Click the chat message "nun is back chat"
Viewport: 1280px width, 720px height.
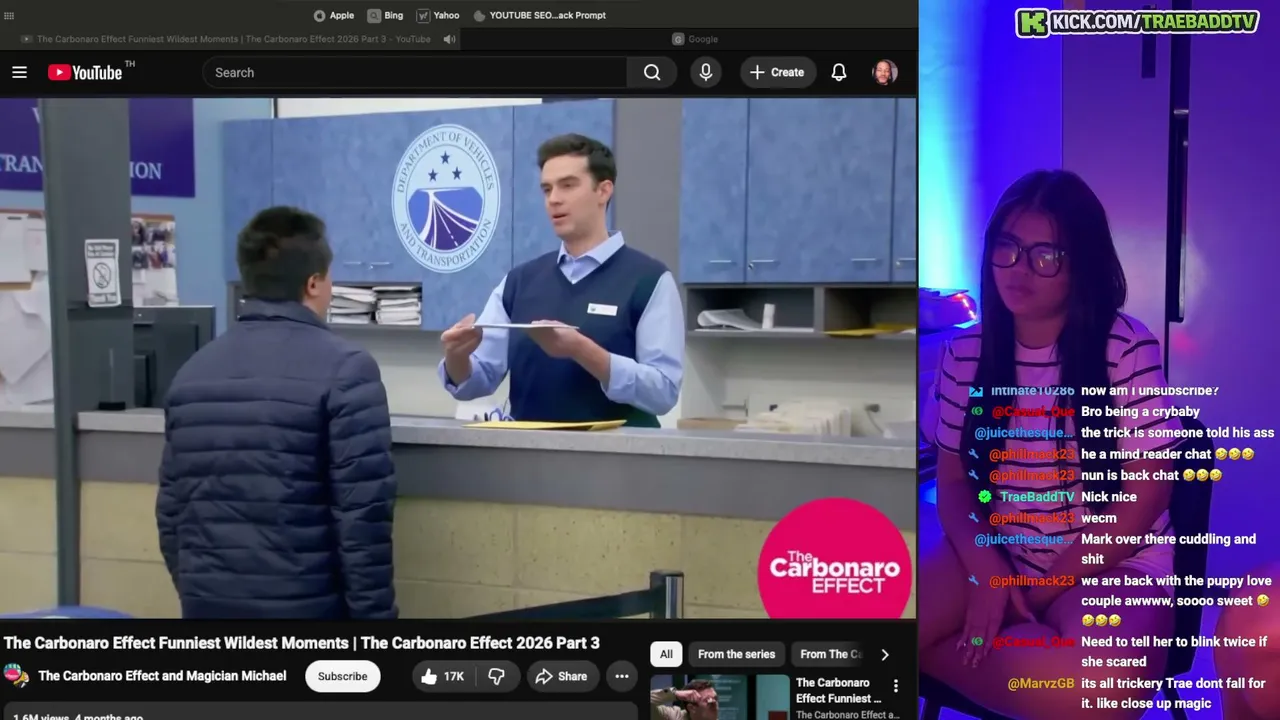(1151, 475)
